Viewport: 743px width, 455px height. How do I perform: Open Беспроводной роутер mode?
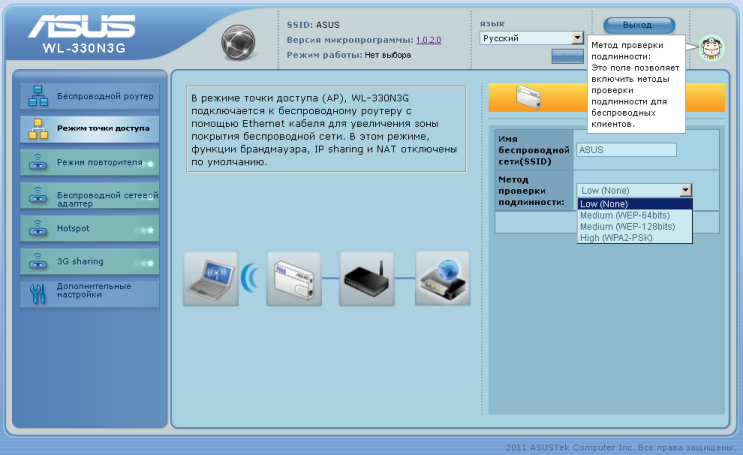pos(90,96)
